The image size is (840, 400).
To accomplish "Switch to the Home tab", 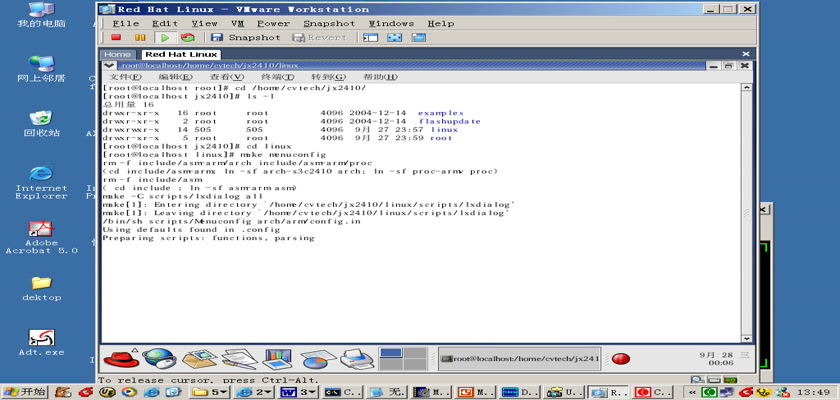I will [x=117, y=54].
